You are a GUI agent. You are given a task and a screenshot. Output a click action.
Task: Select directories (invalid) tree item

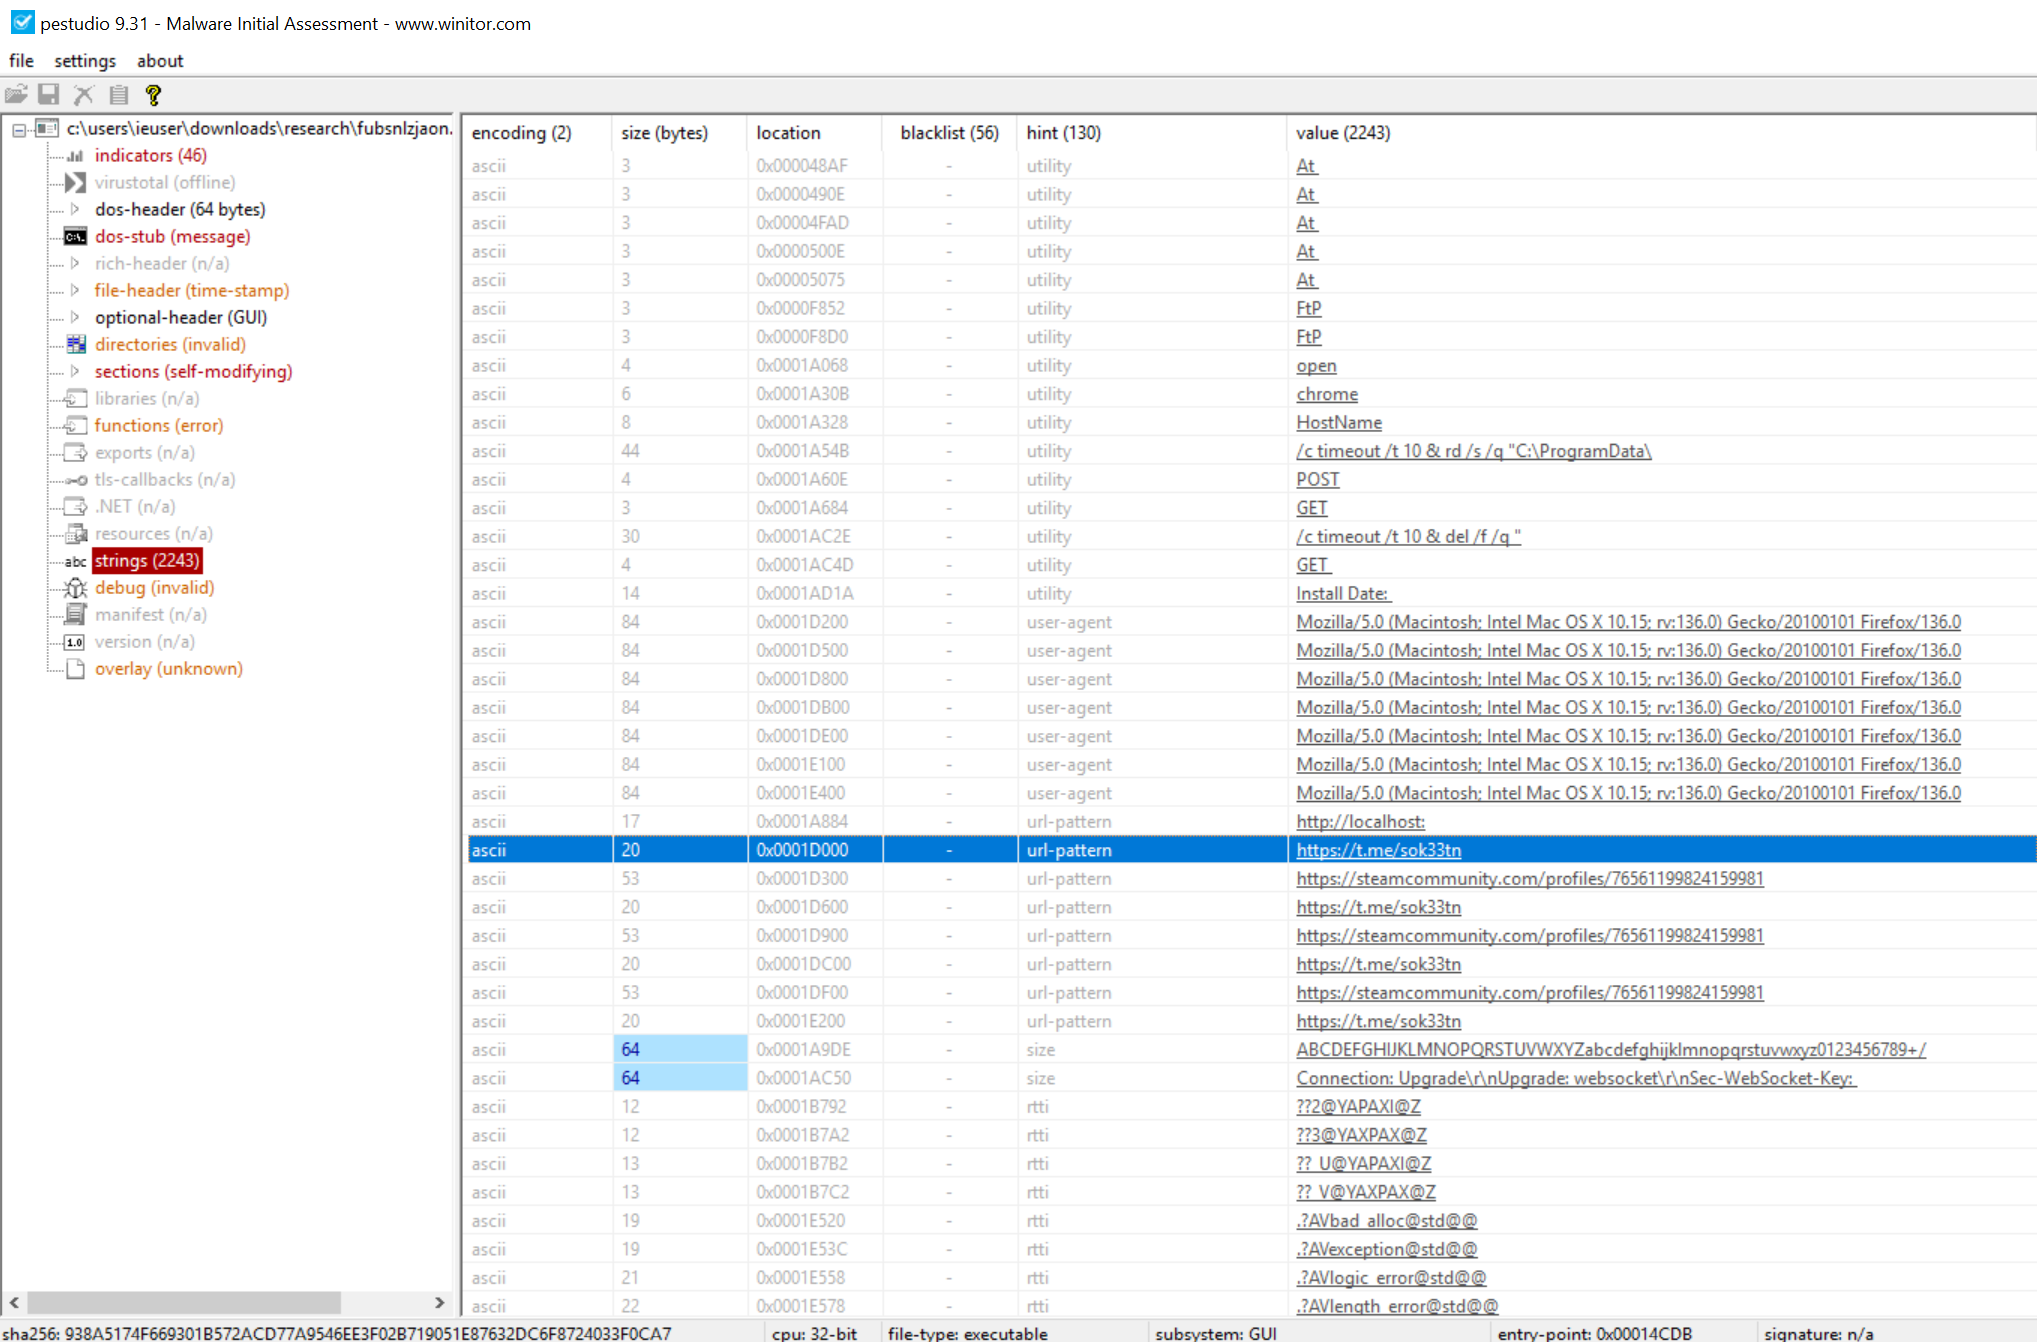point(170,345)
